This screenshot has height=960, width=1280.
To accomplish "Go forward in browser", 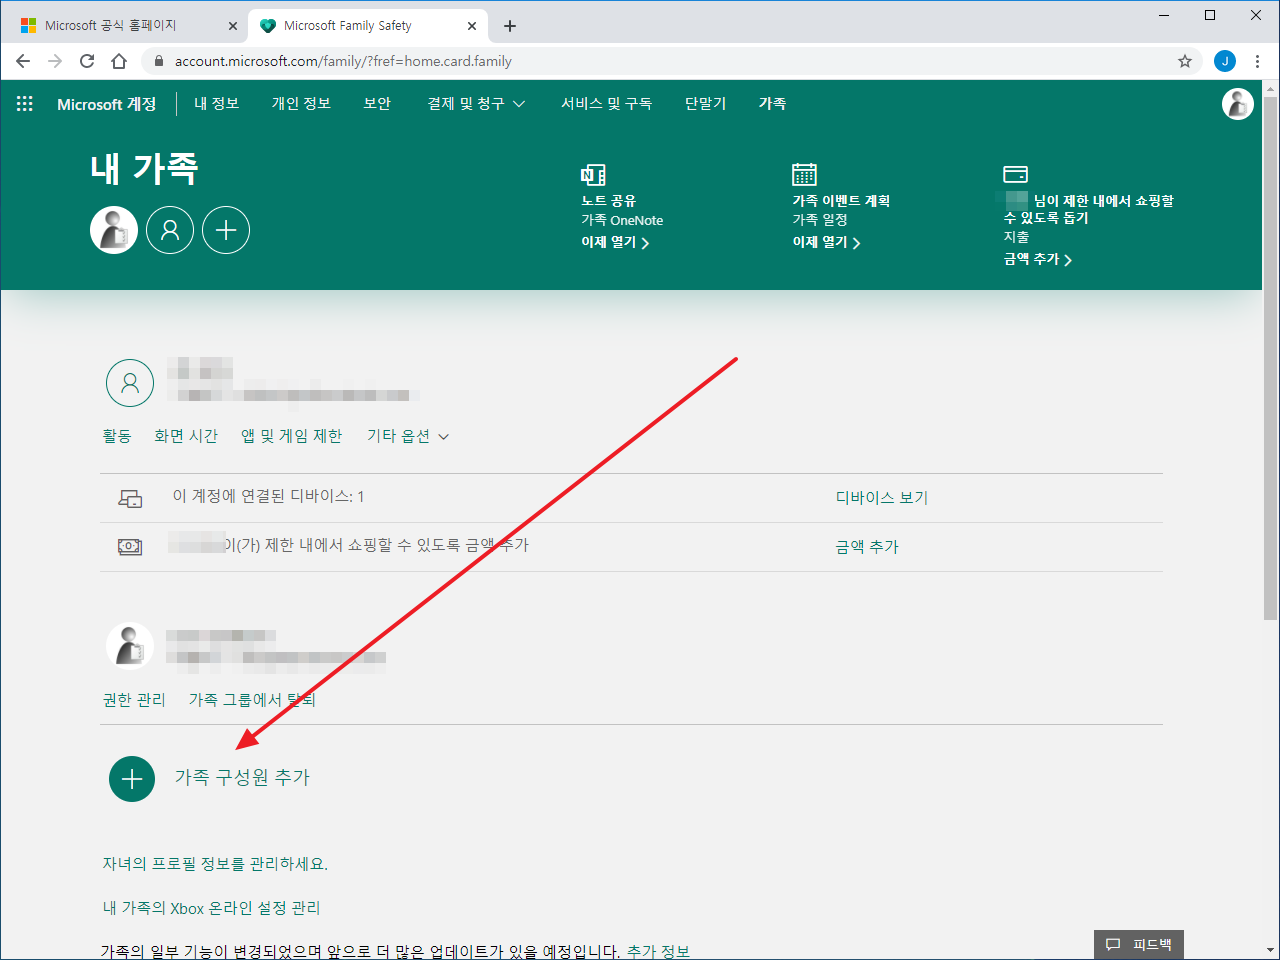I will click(55, 61).
